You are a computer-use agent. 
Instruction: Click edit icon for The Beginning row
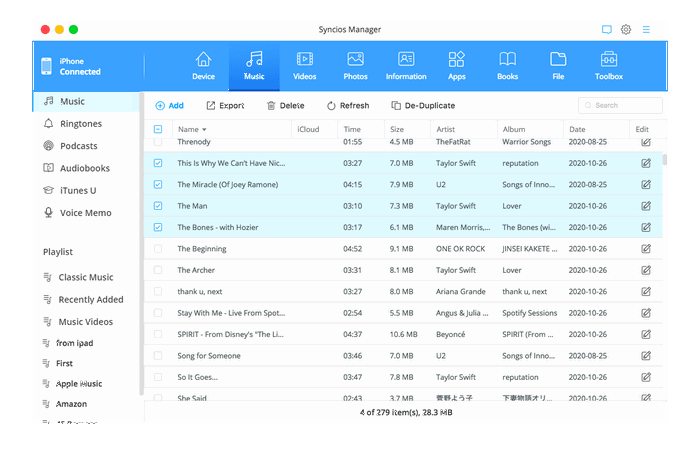(645, 249)
